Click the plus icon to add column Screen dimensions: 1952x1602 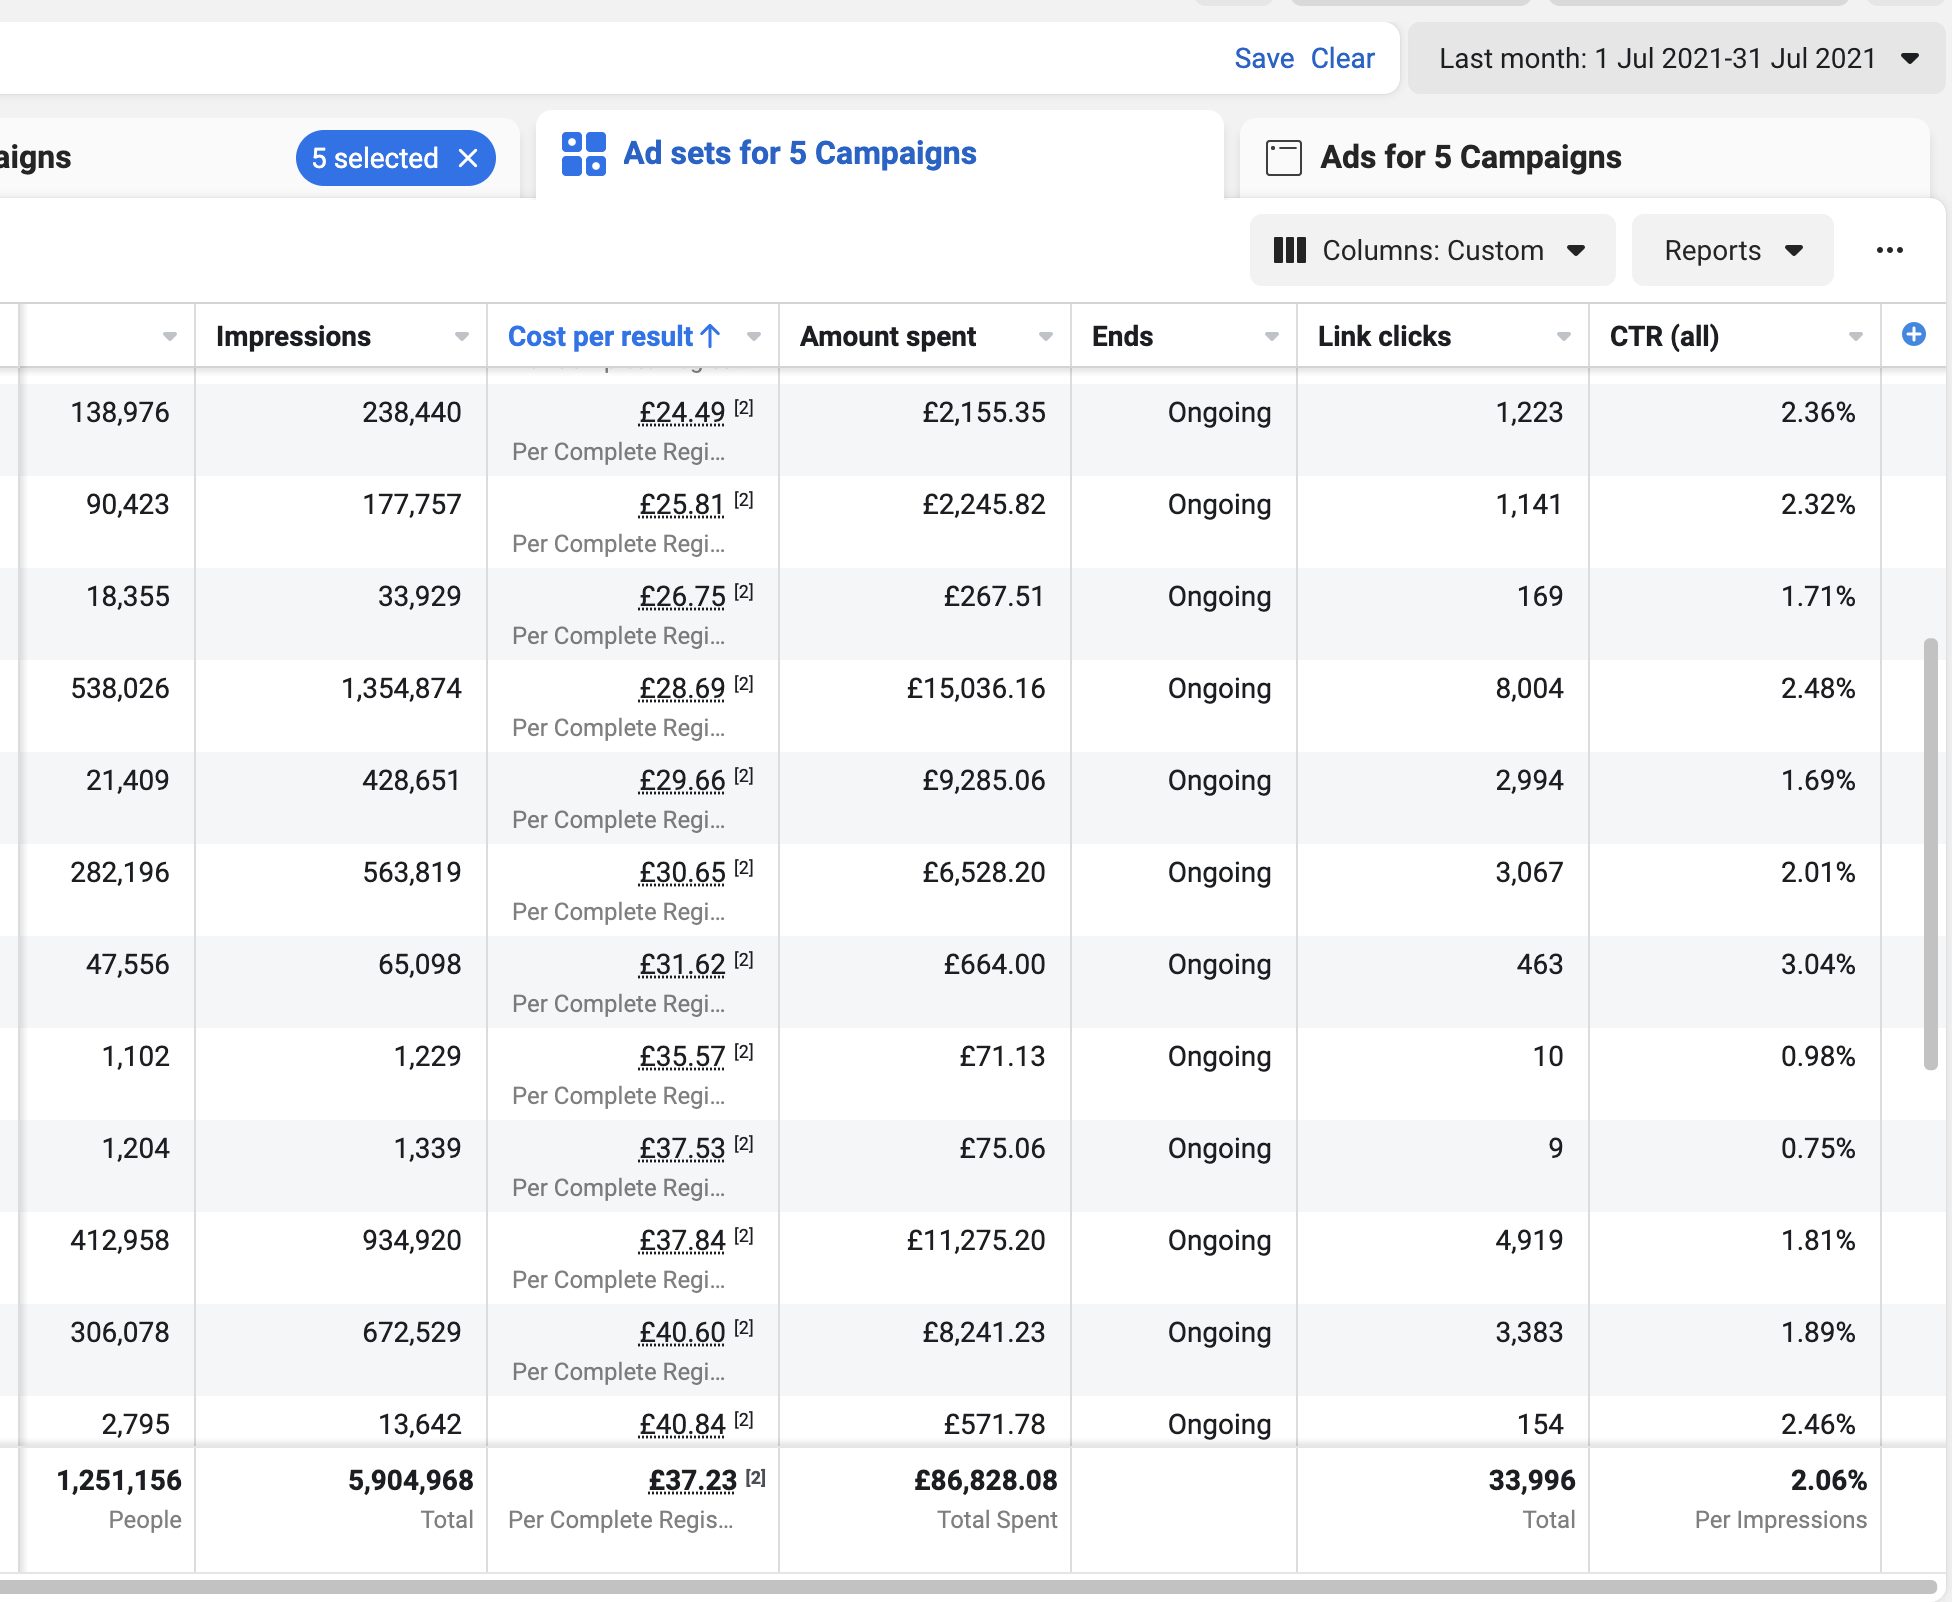pyautogui.click(x=1913, y=335)
